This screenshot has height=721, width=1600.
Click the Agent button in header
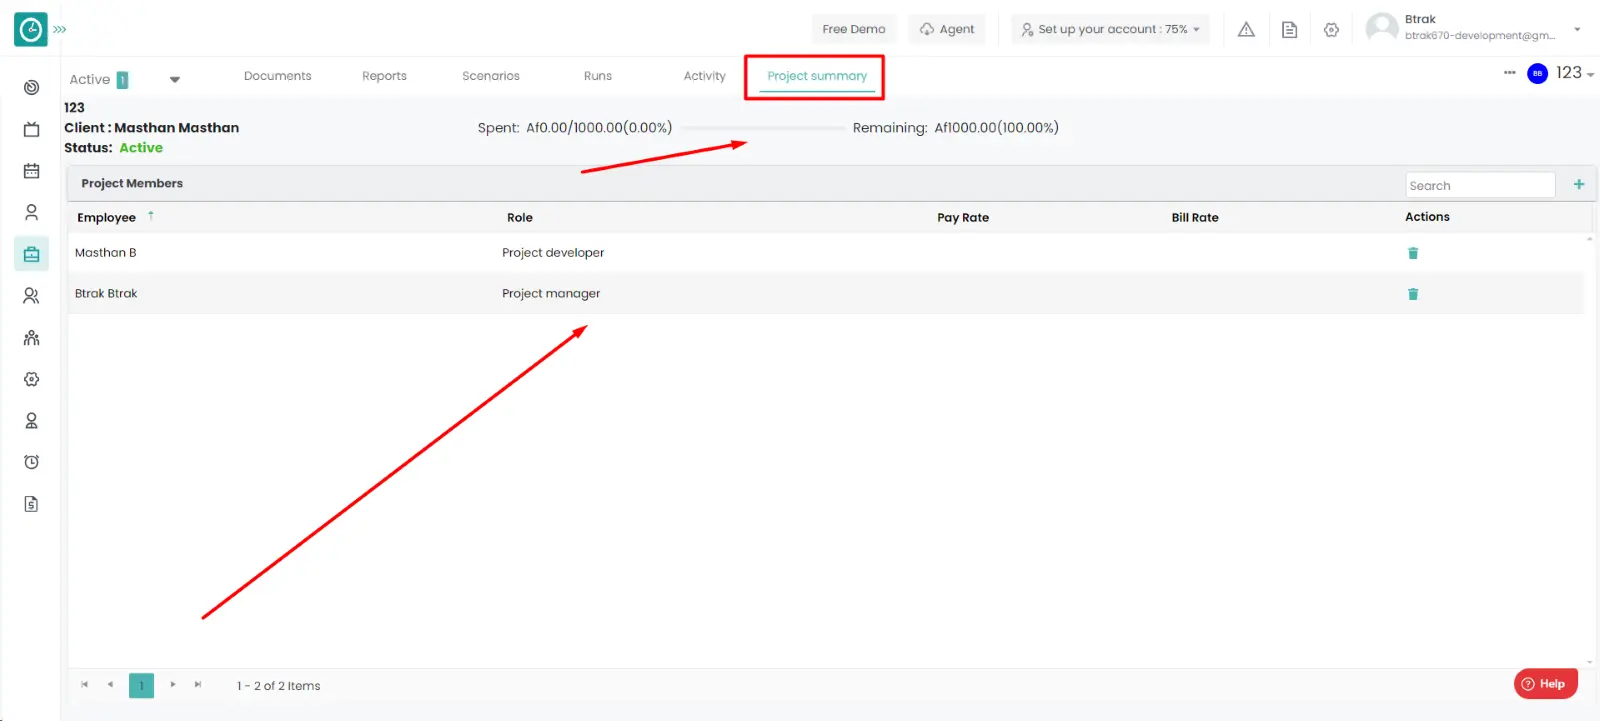click(x=947, y=30)
